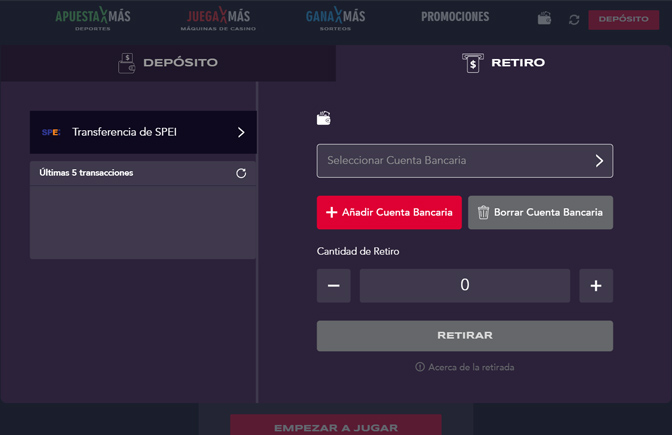Open the Juega Más casino machines section
Screen dimensions: 672x435
click(218, 18)
